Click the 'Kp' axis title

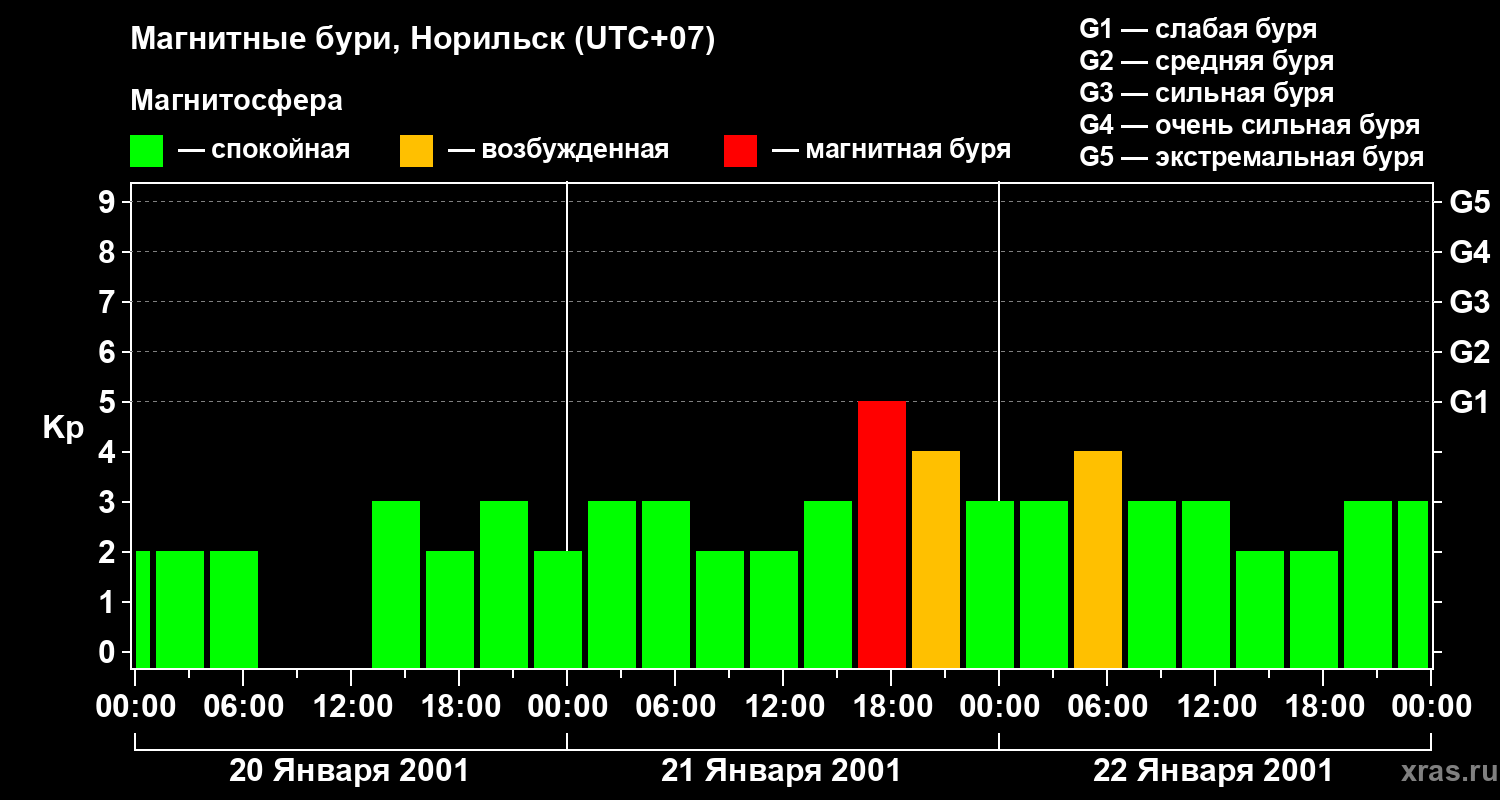point(63,429)
